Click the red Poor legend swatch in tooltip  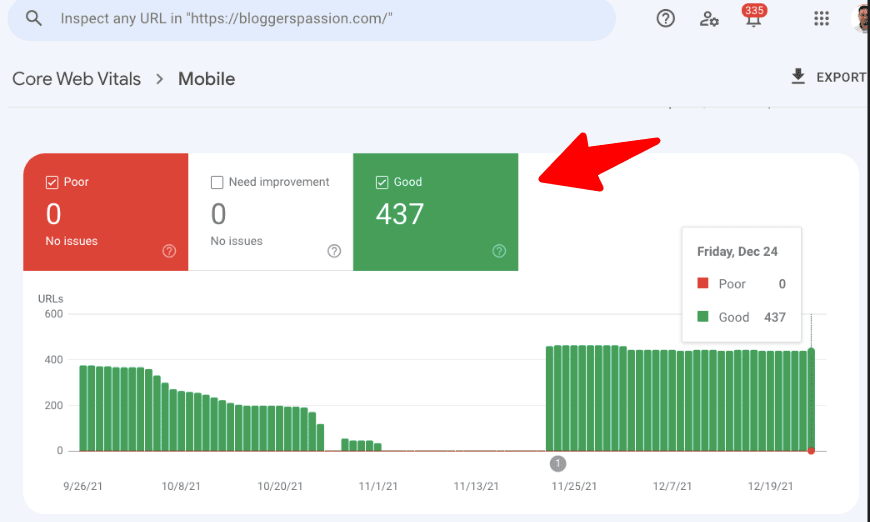pos(703,284)
